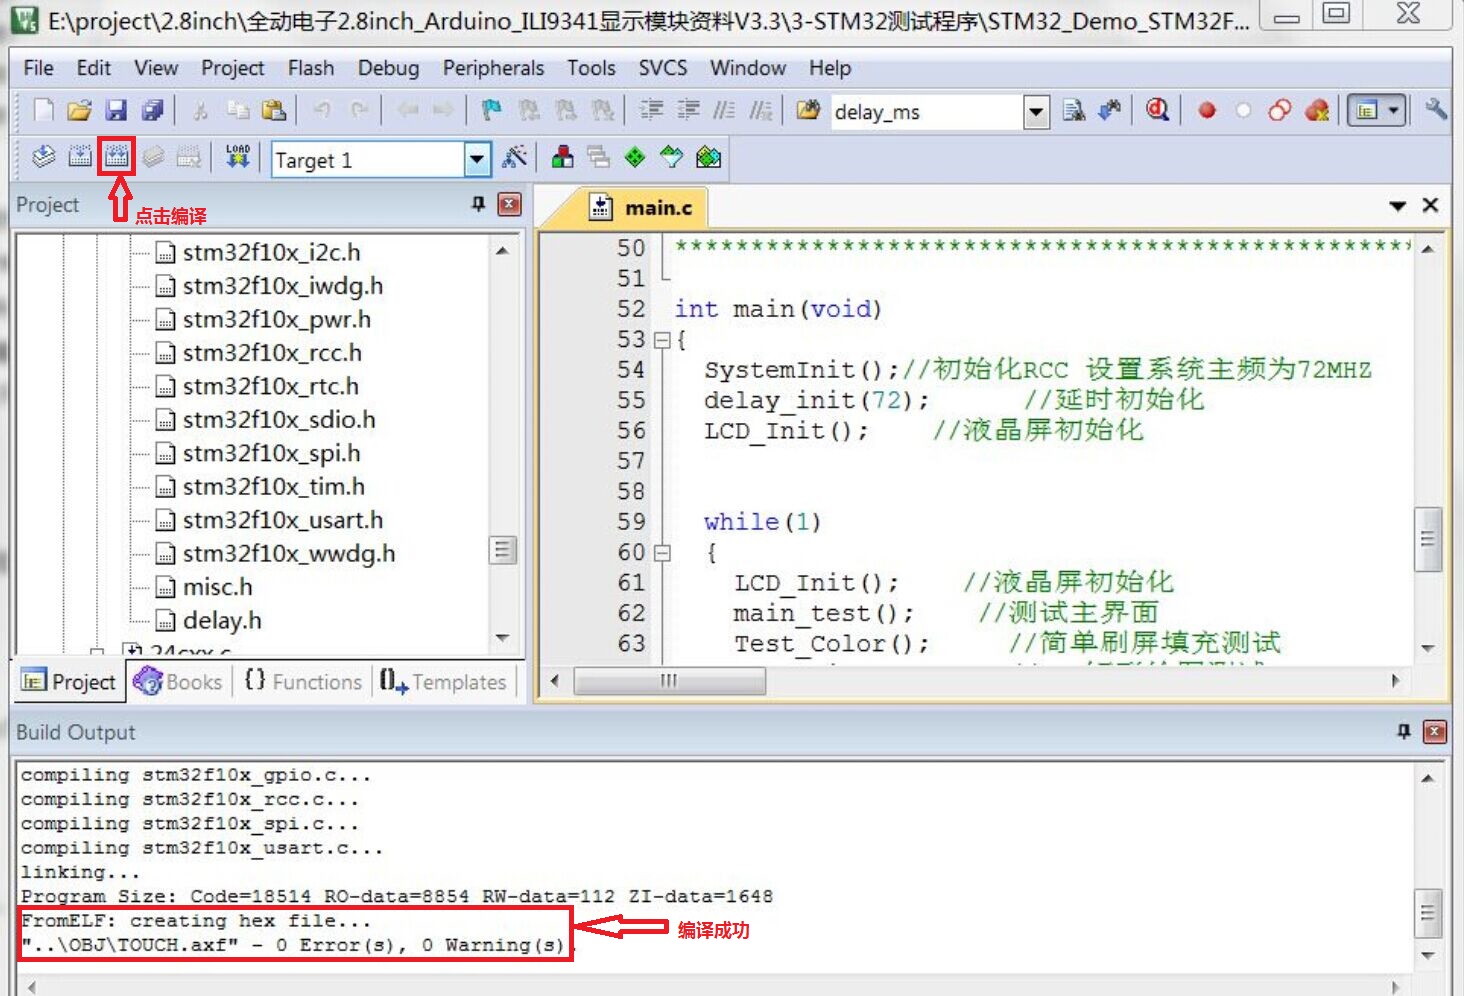The image size is (1464, 996).
Task: Open the Flash menu
Action: click(x=311, y=68)
